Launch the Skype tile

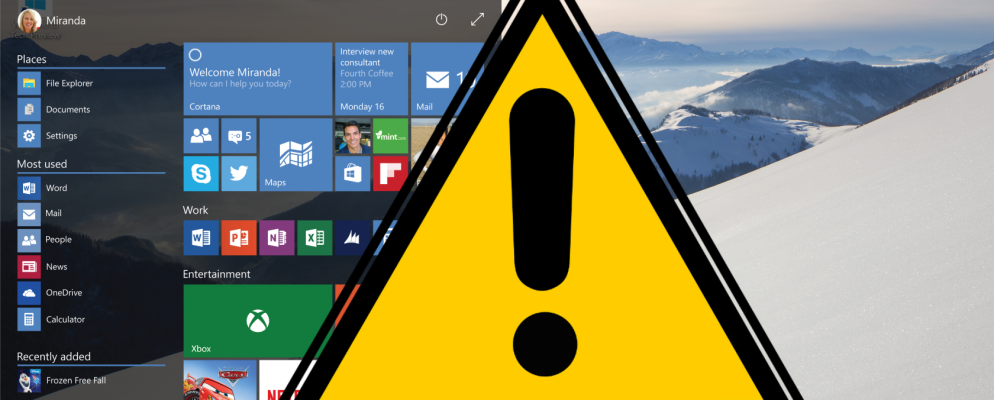point(201,173)
